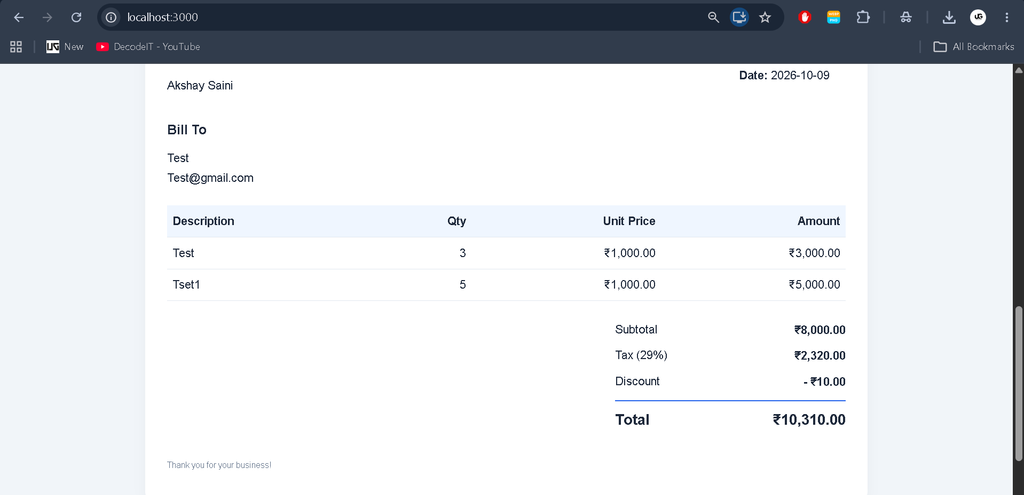Open the Chrome three-dot menu
The width and height of the screenshot is (1024, 495).
(1006, 18)
